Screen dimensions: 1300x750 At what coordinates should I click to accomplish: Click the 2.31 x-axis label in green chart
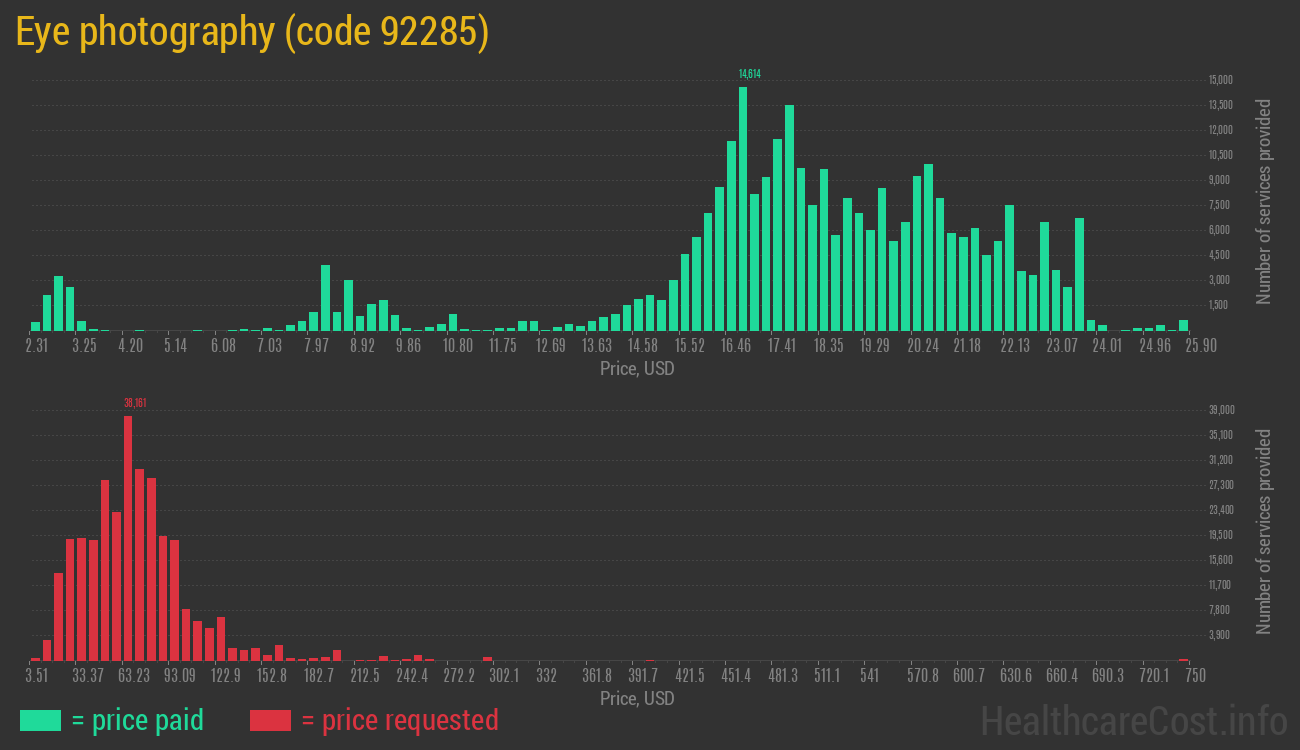(36, 346)
